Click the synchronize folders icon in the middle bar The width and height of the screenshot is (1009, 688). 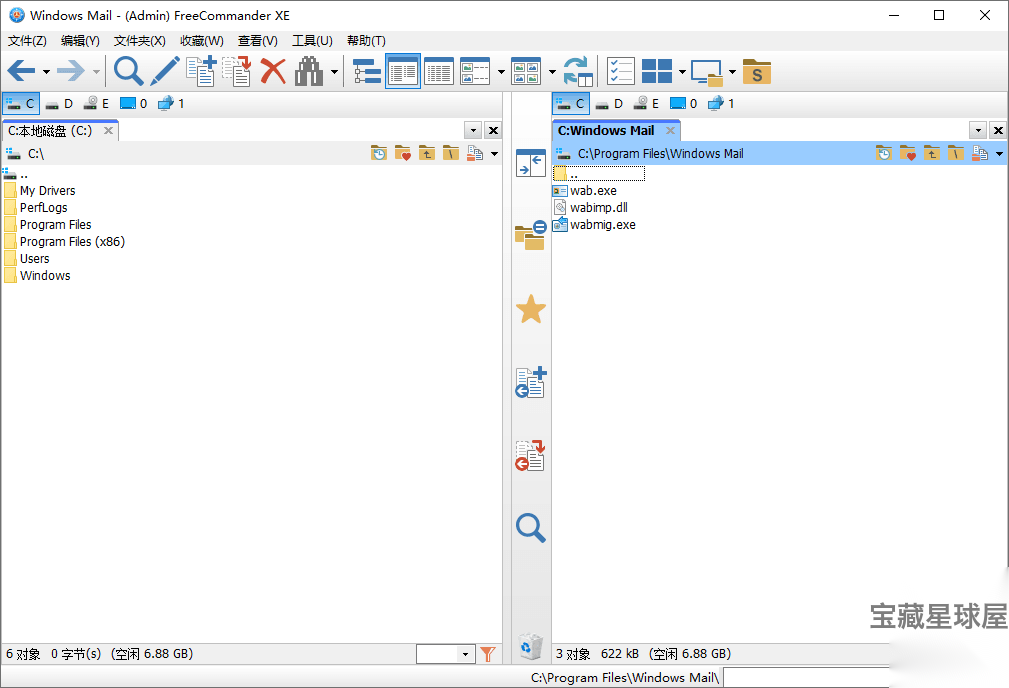tap(531, 235)
